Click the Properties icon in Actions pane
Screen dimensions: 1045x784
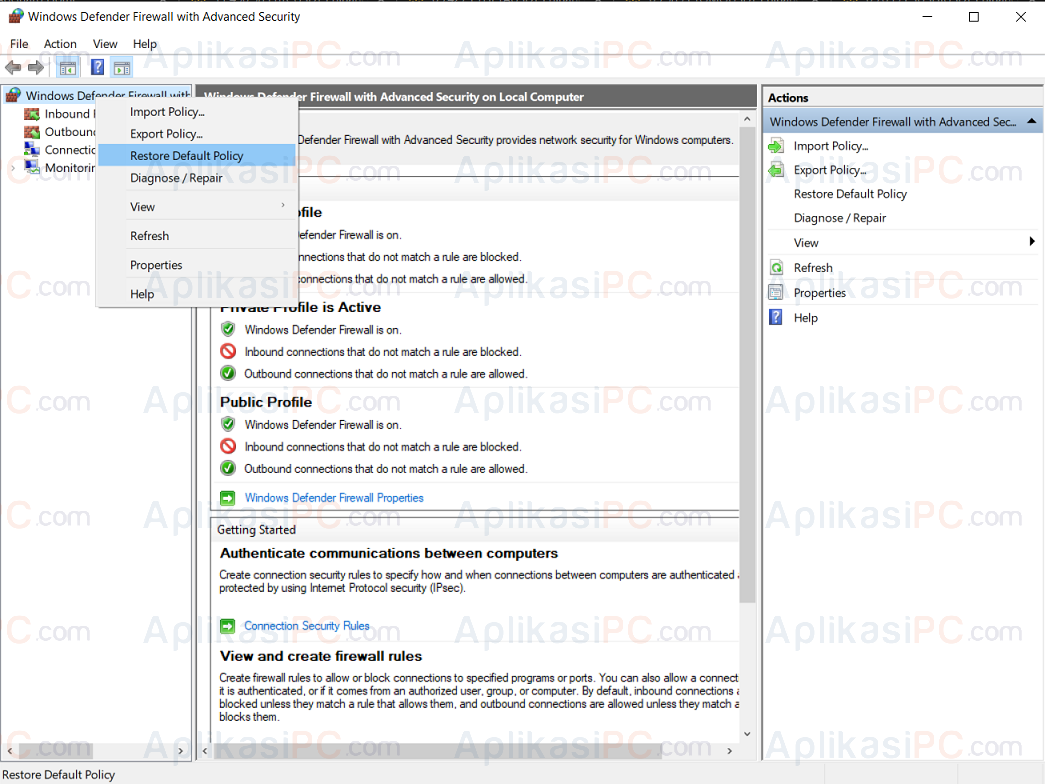[776, 293]
